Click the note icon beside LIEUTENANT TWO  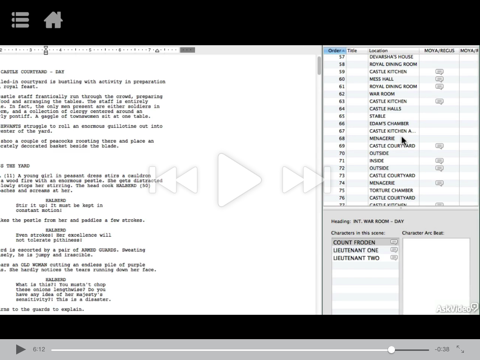point(394,258)
